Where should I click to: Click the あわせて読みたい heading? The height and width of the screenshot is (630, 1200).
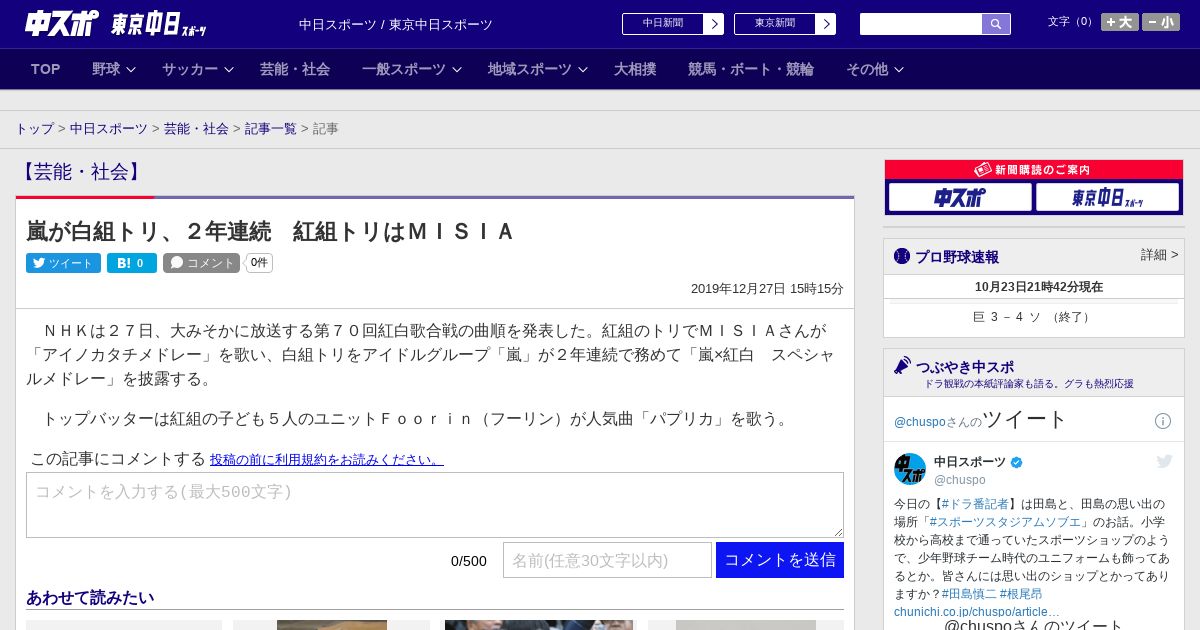[x=90, y=598]
